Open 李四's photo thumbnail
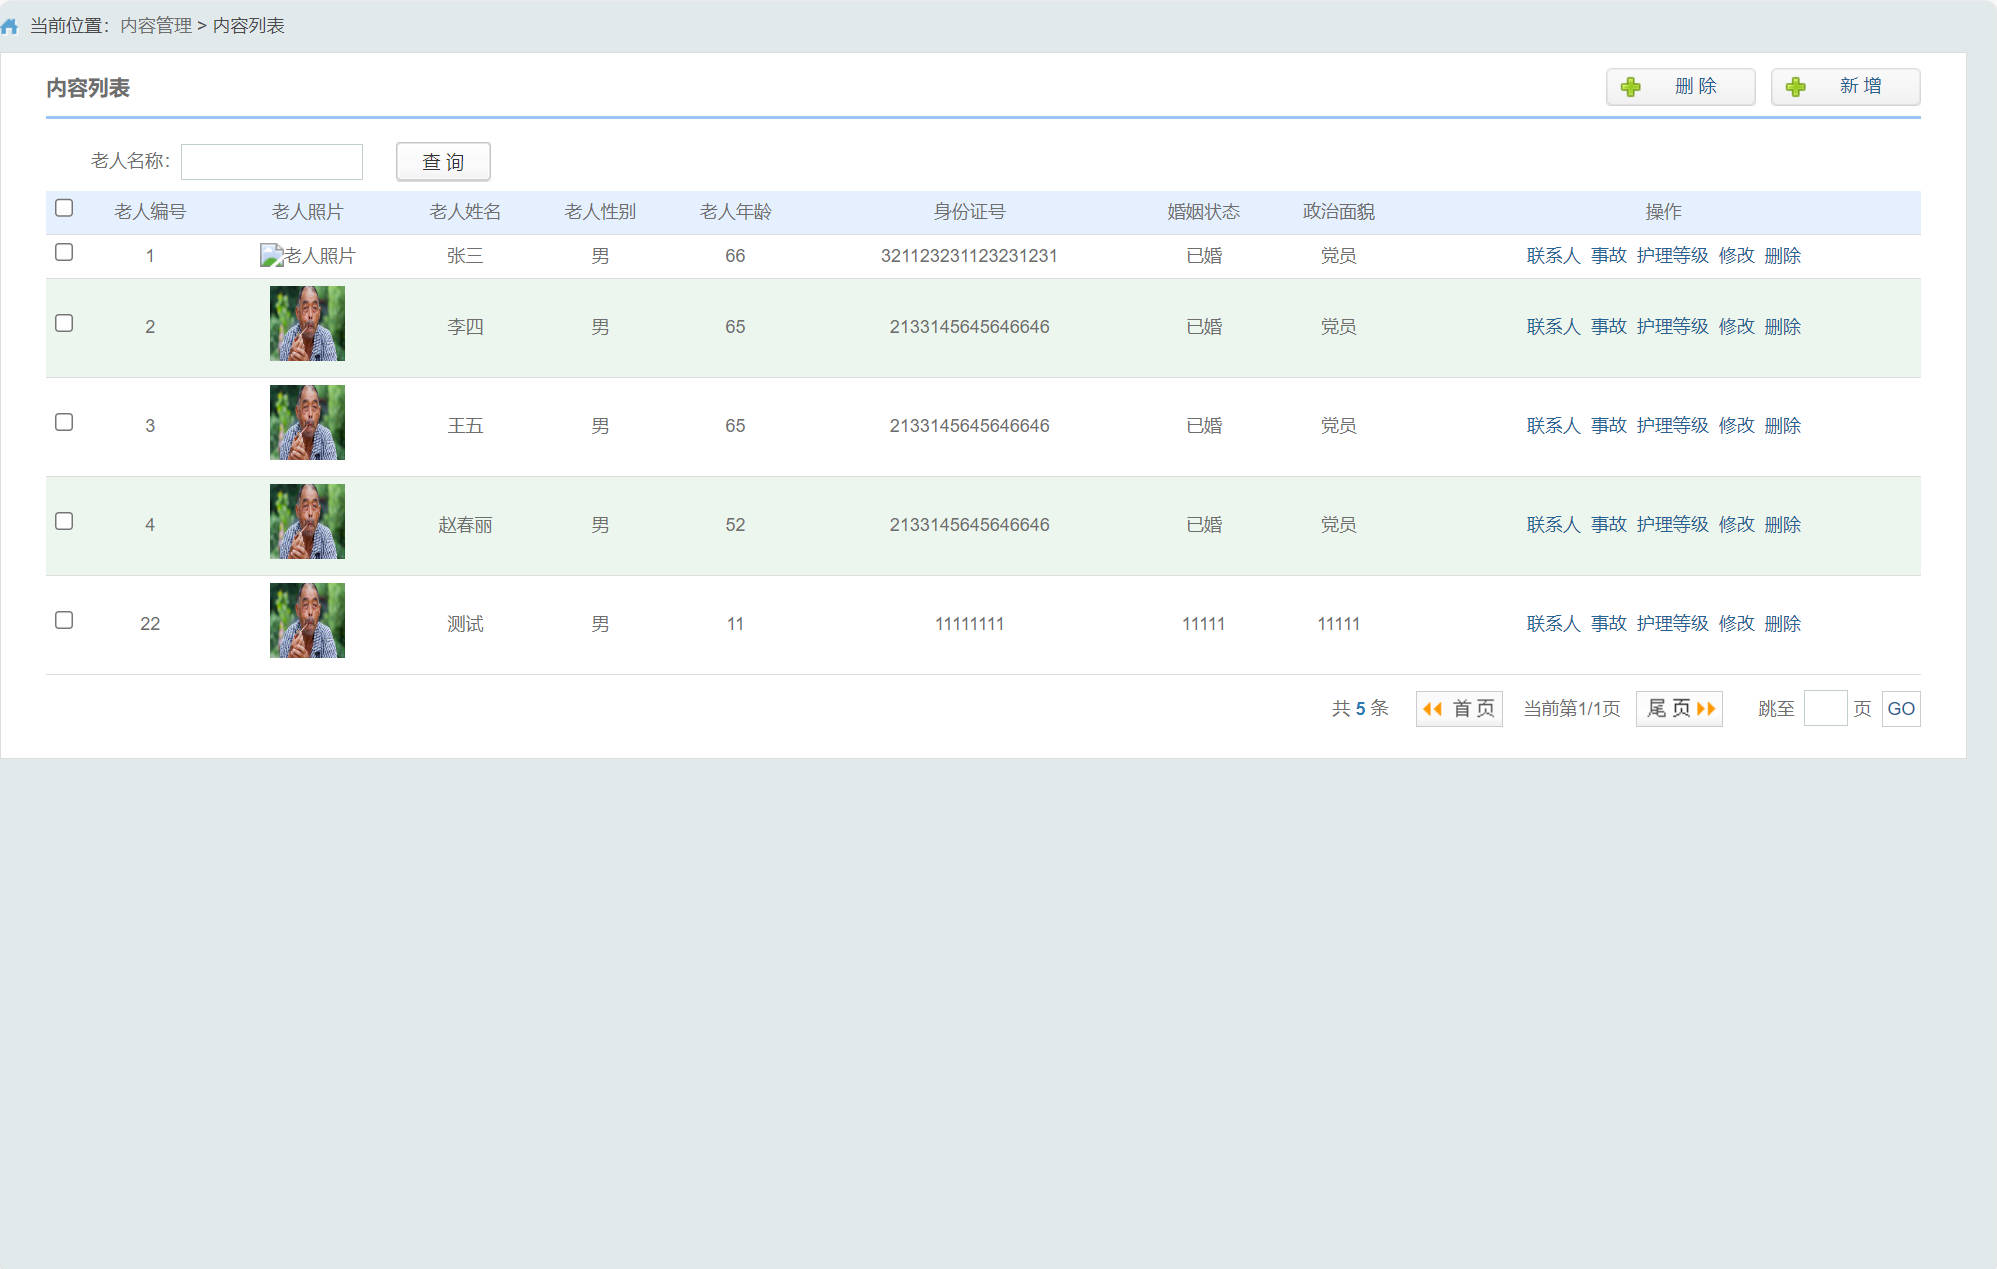The width and height of the screenshot is (1997, 1269). [307, 324]
